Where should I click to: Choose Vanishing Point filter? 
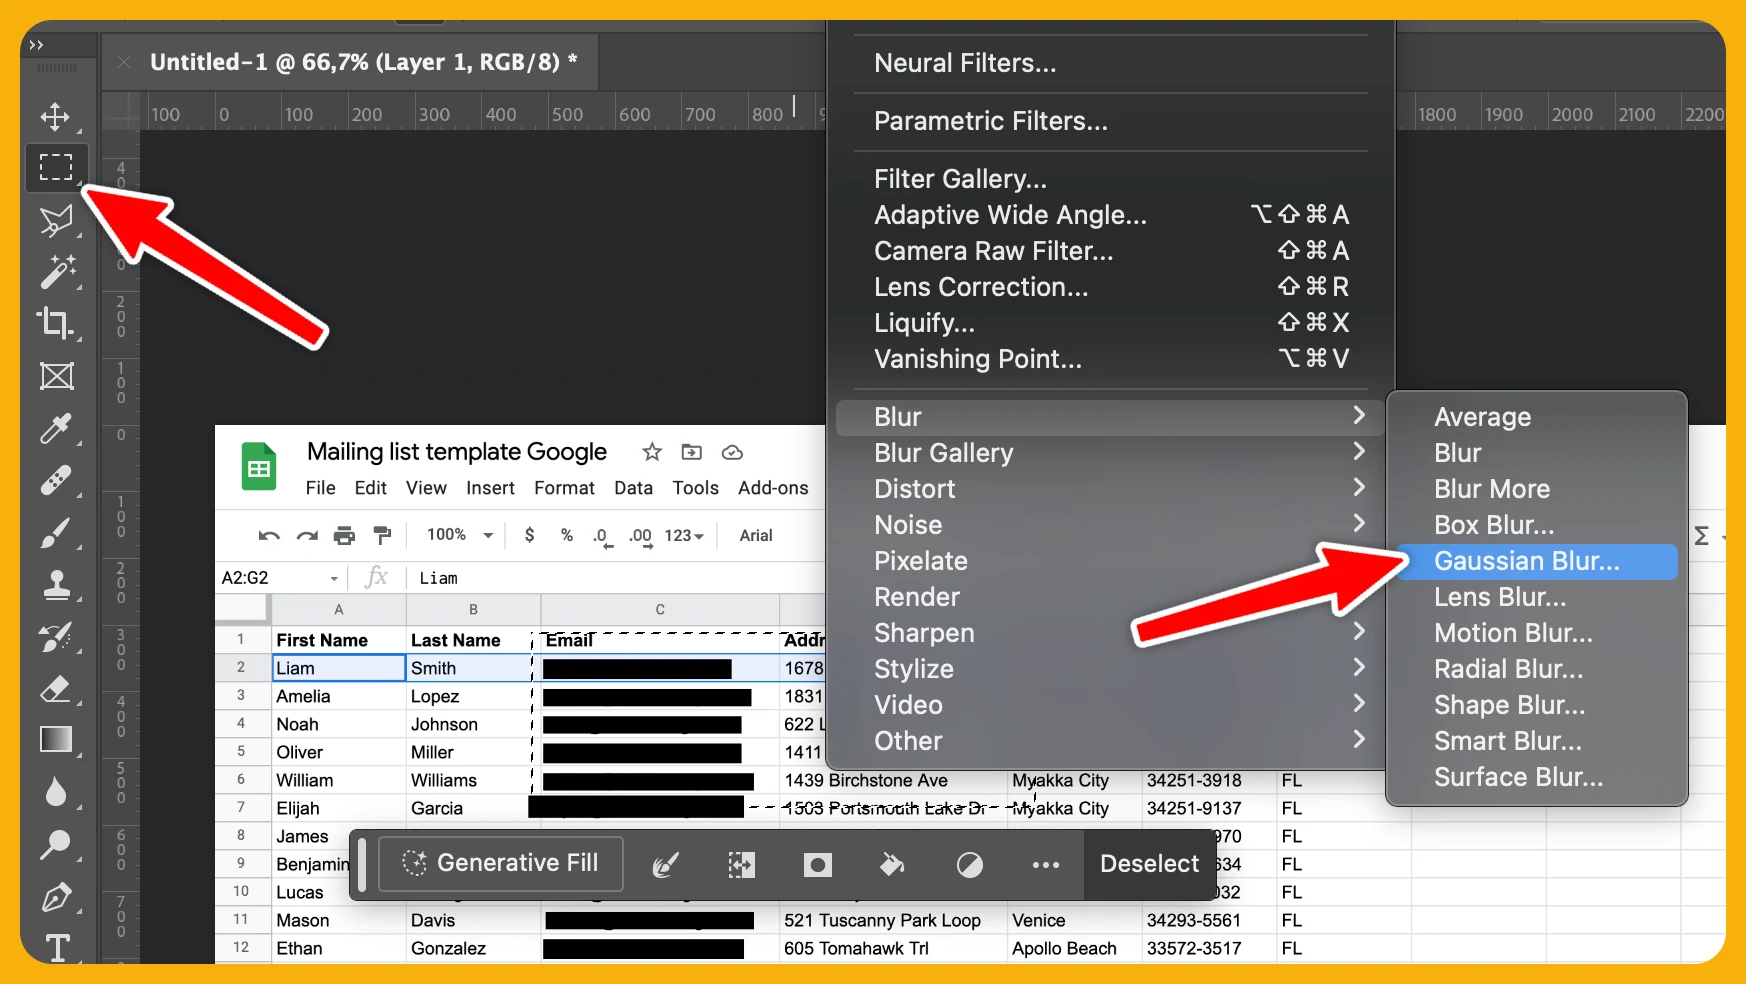tap(1110, 359)
